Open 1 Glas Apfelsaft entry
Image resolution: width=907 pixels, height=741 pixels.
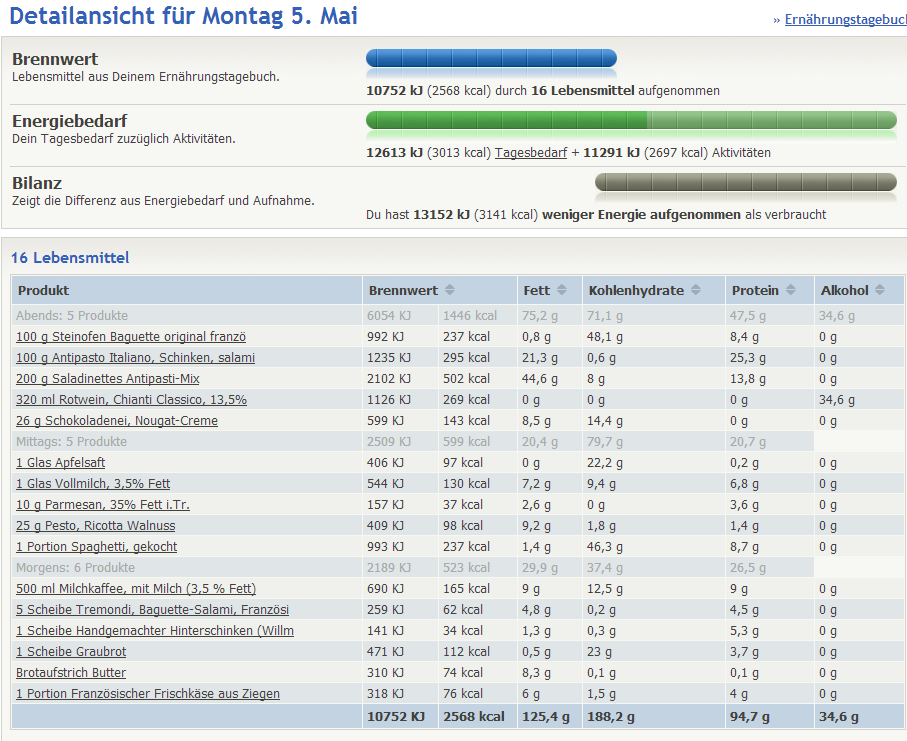click(x=60, y=463)
